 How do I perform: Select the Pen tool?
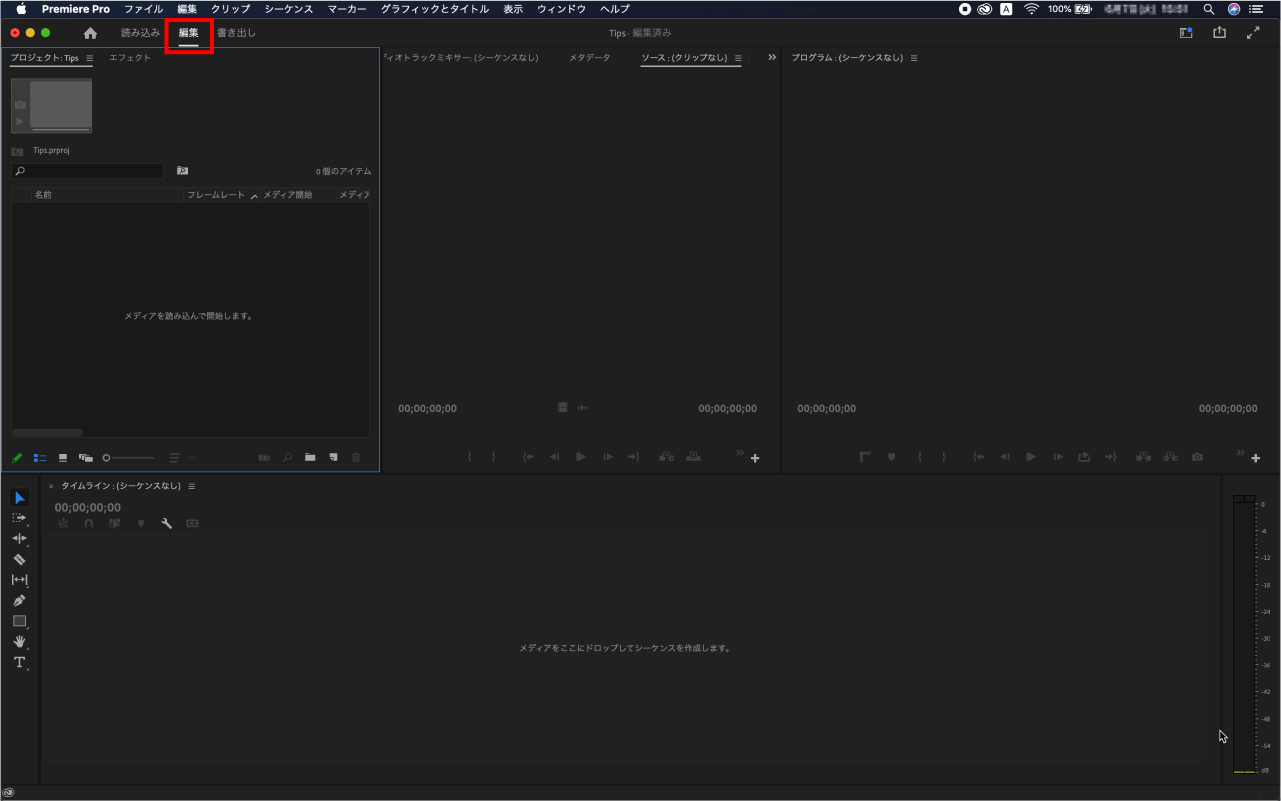19,600
